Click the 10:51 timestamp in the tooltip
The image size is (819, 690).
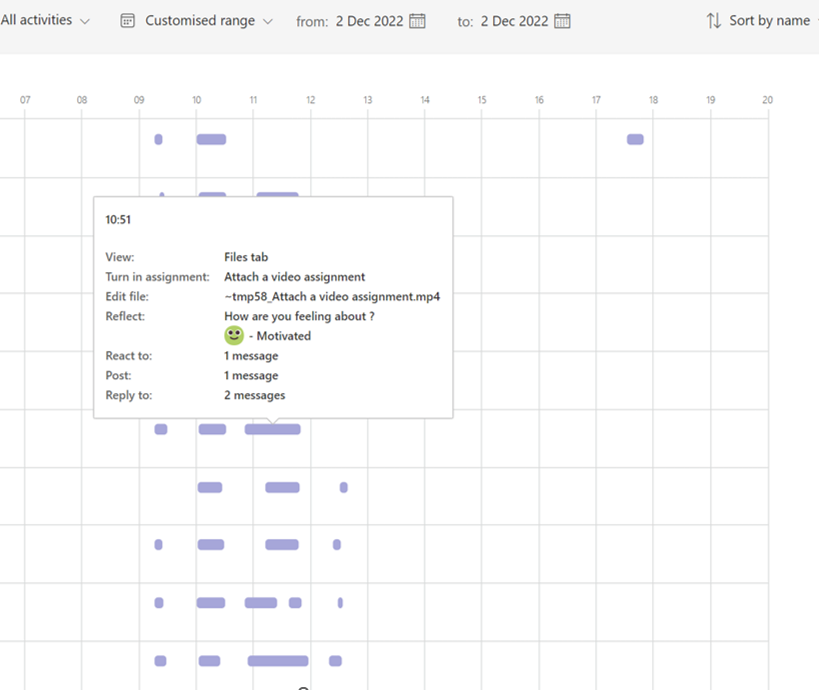(118, 220)
